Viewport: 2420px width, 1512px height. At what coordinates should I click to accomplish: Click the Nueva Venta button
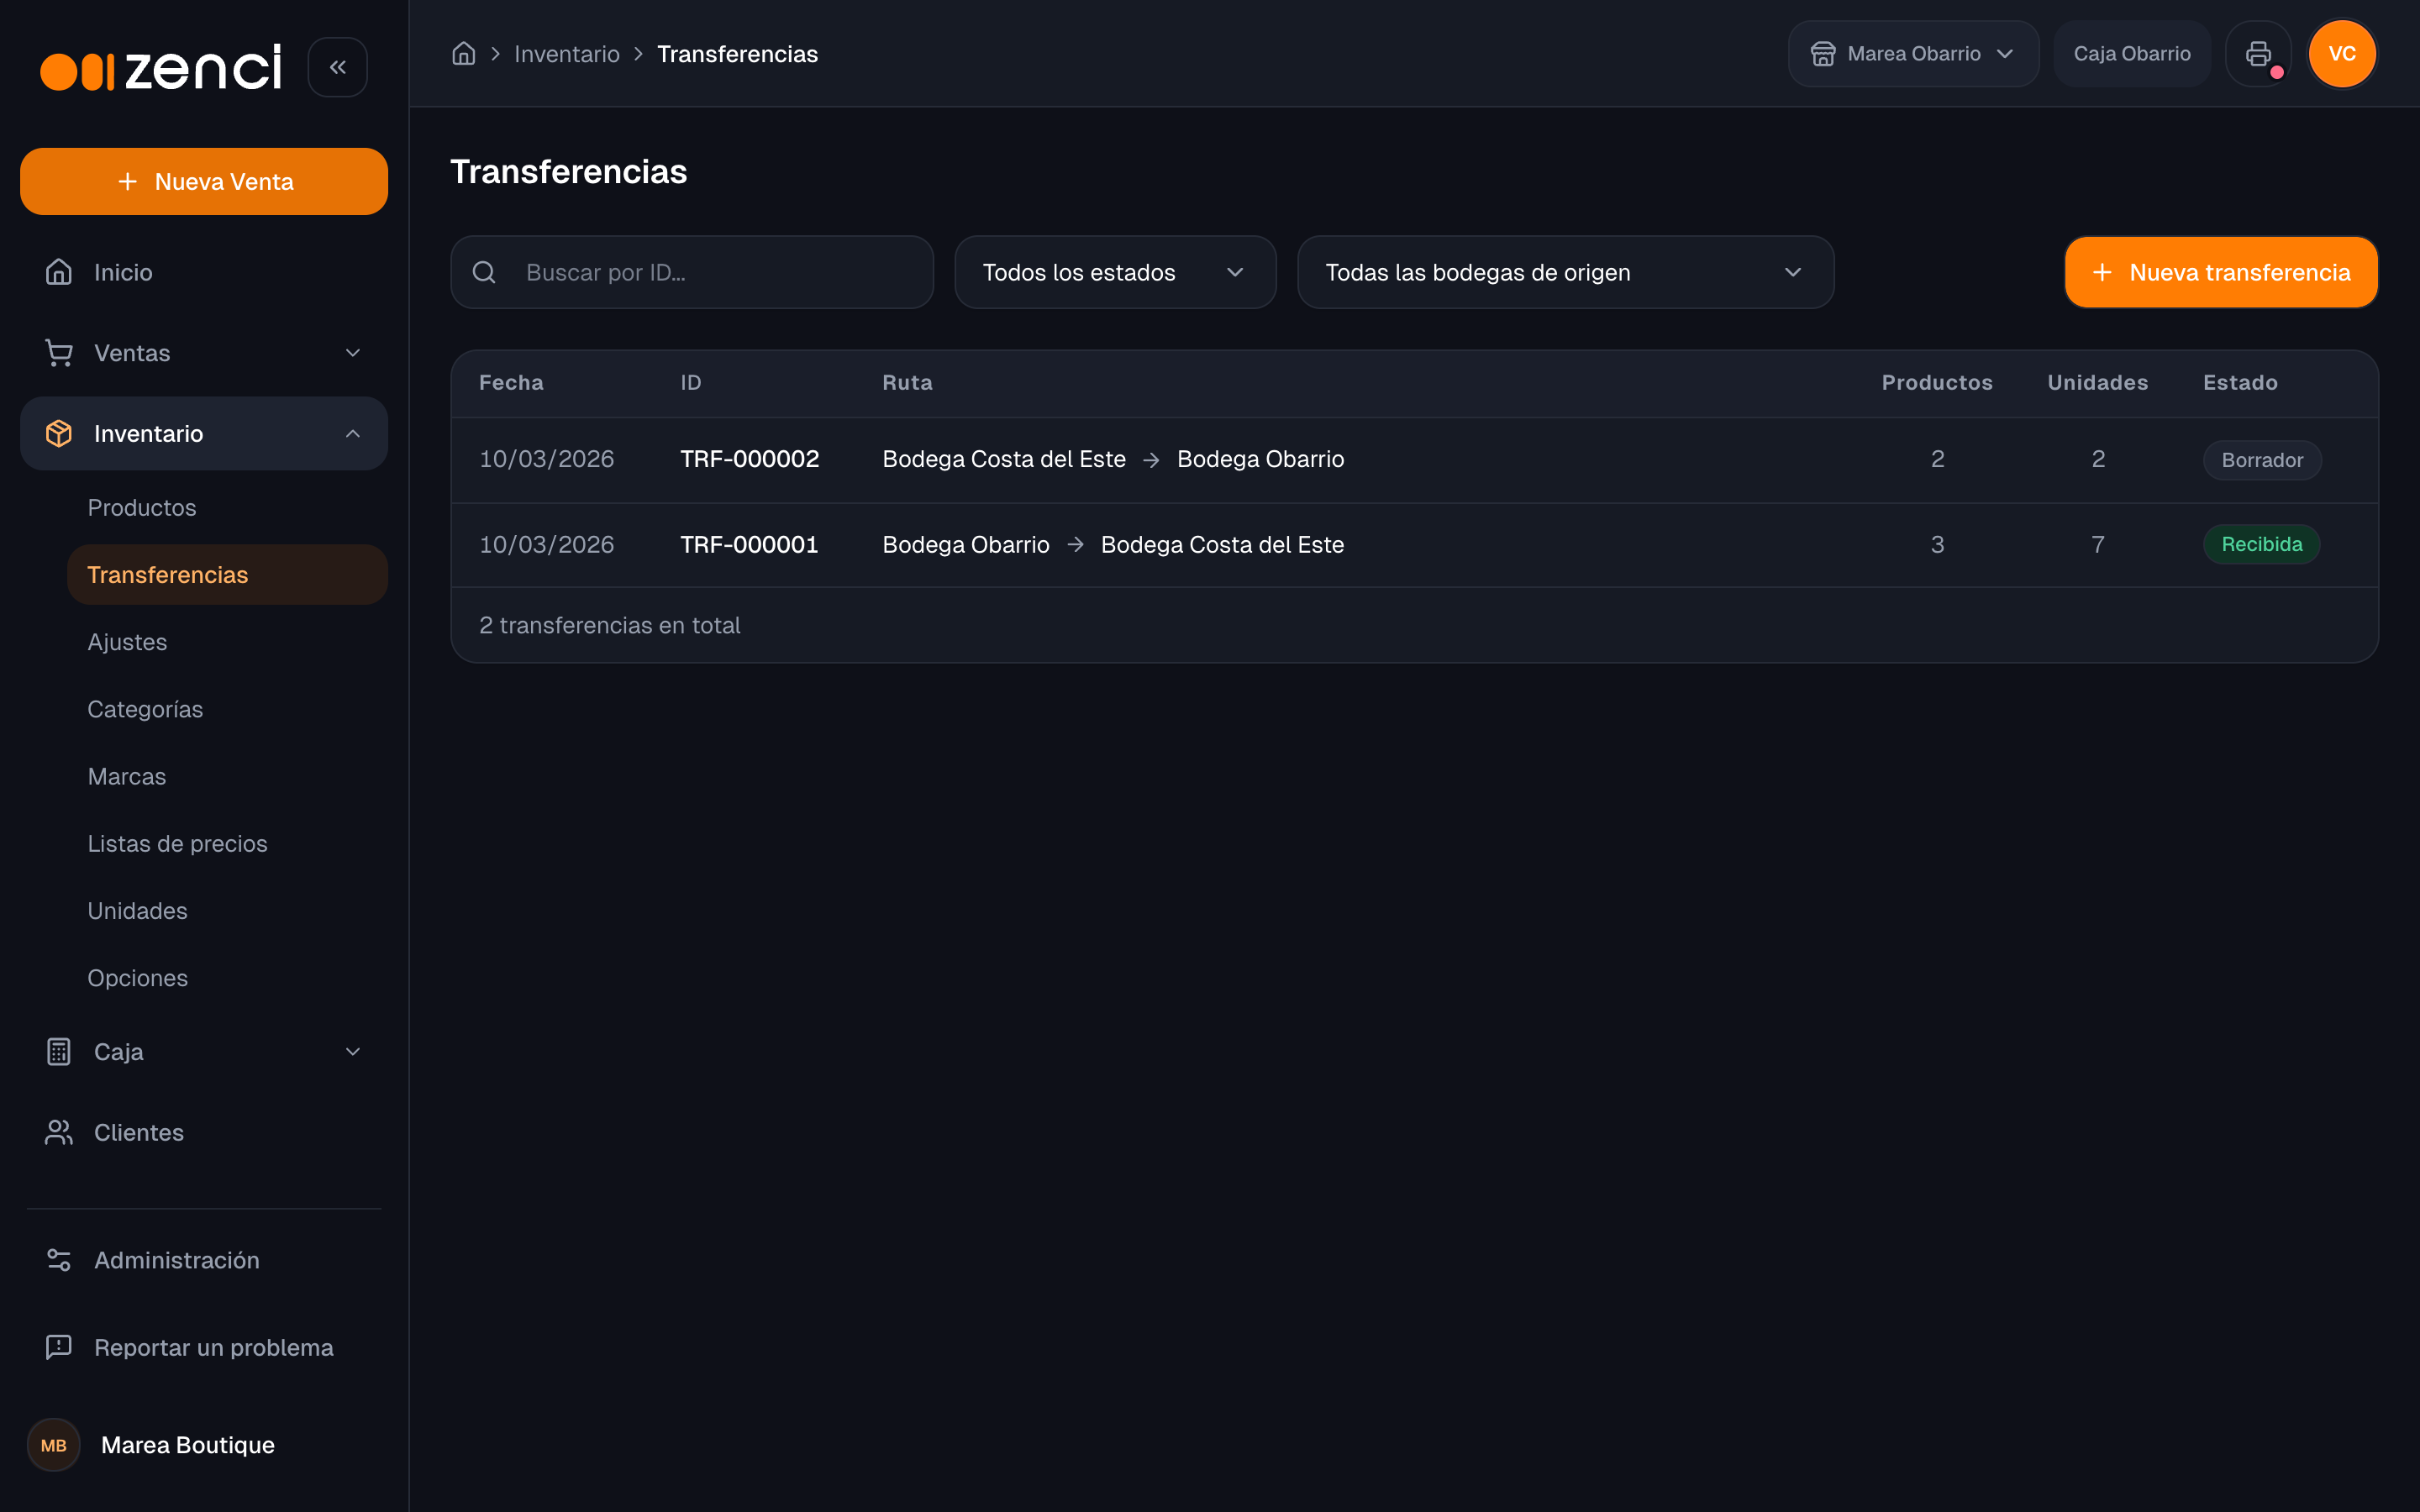coord(204,181)
